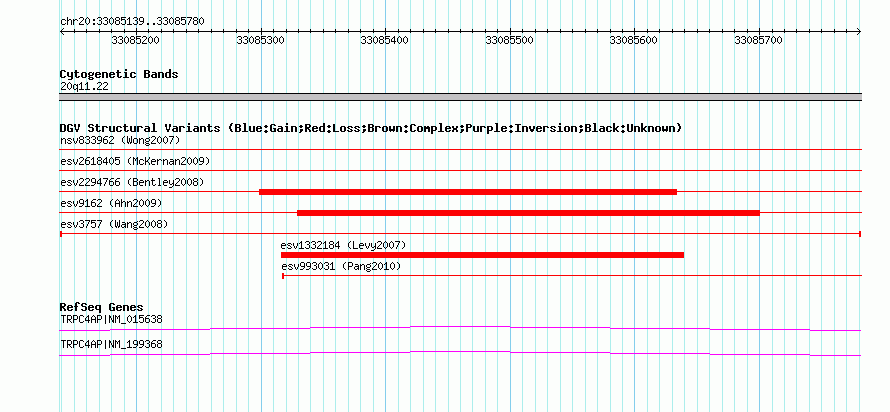Open variant esv993031 (Pang2010) label
The height and width of the screenshot is (412, 890).
(342, 266)
